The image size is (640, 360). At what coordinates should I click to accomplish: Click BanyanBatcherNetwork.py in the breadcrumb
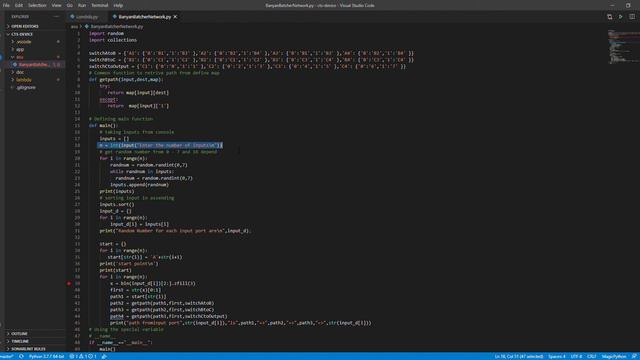(x=117, y=27)
